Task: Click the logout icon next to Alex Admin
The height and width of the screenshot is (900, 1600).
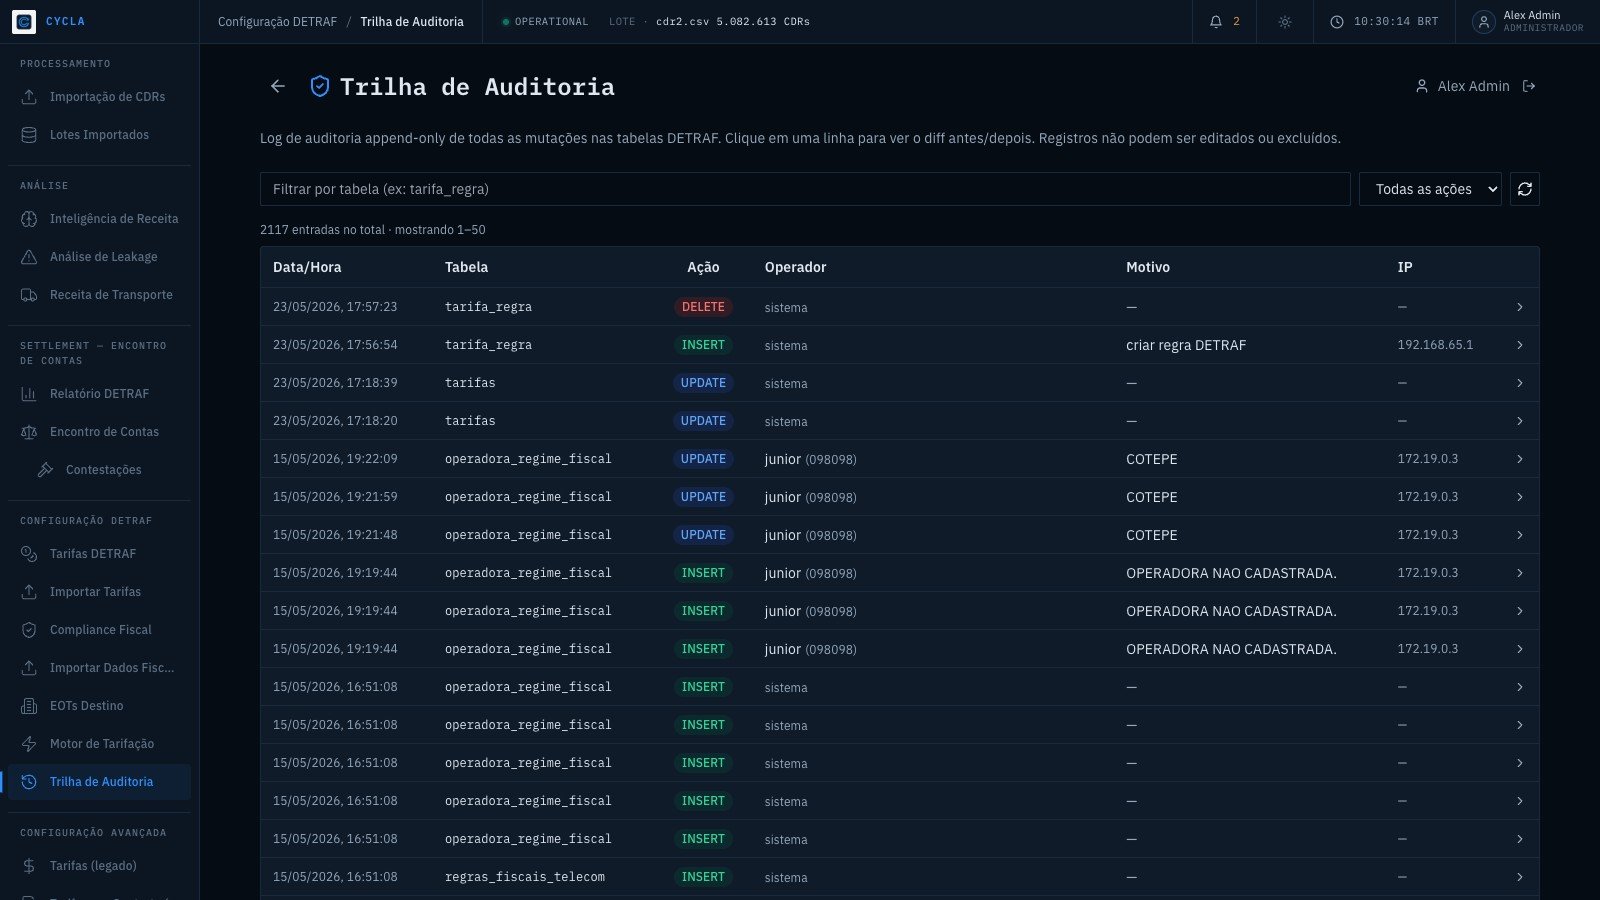Action: pyautogui.click(x=1528, y=86)
